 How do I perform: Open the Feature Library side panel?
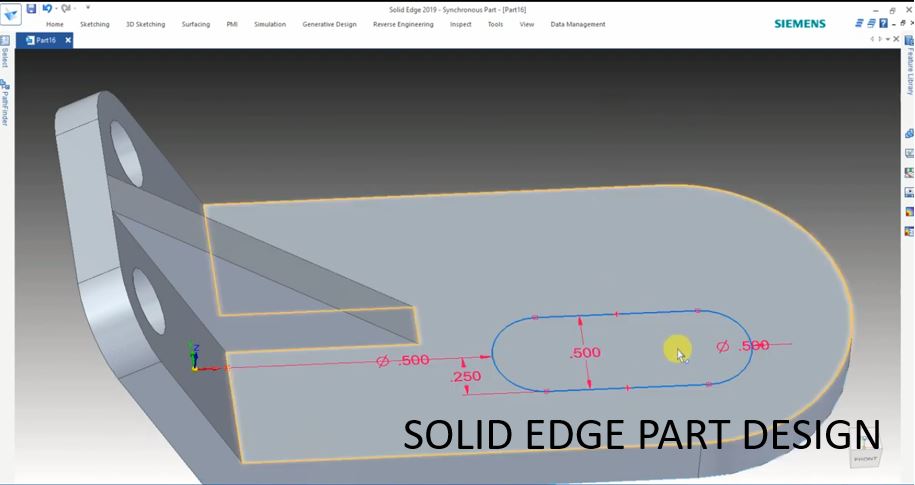point(909,66)
